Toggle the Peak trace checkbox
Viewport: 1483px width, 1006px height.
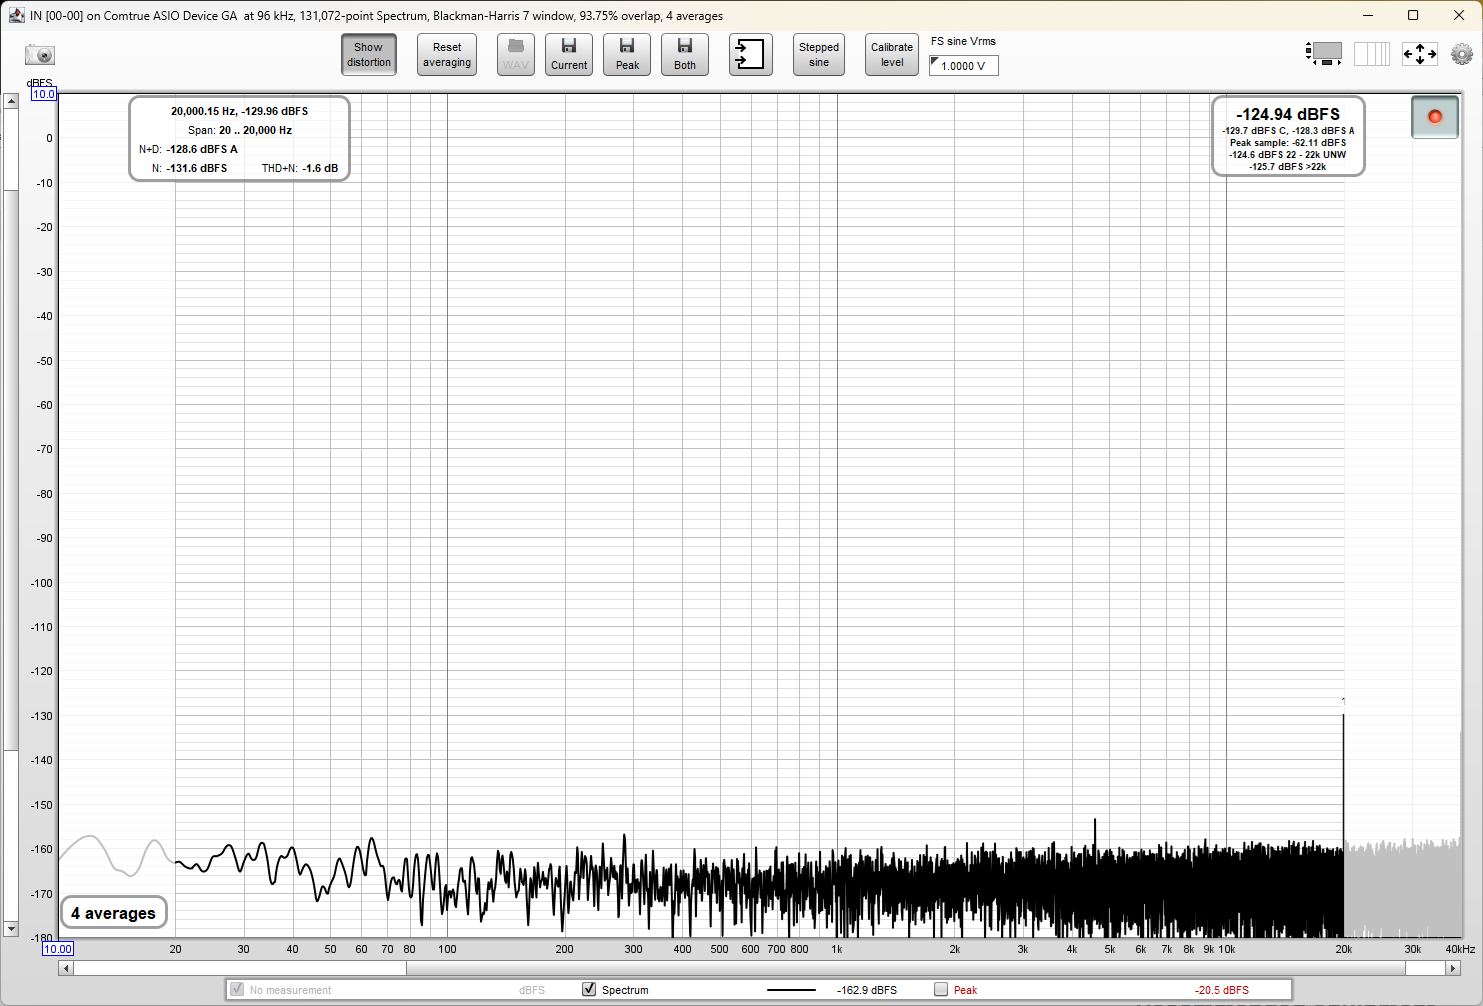[x=941, y=989]
